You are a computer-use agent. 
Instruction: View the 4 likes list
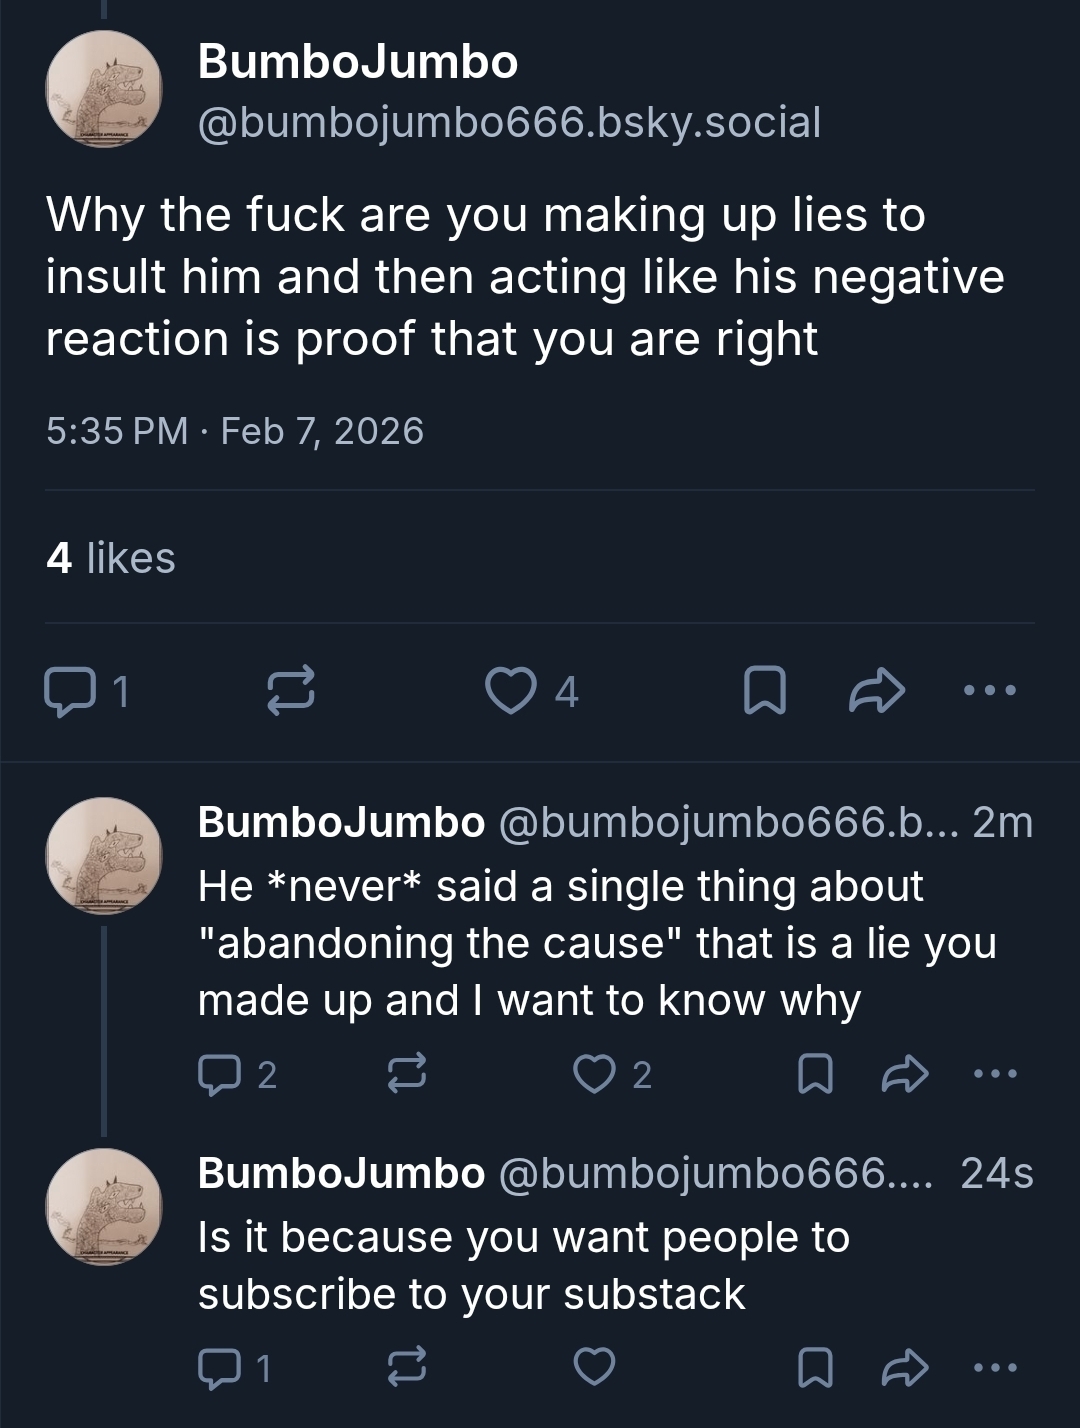[111, 558]
